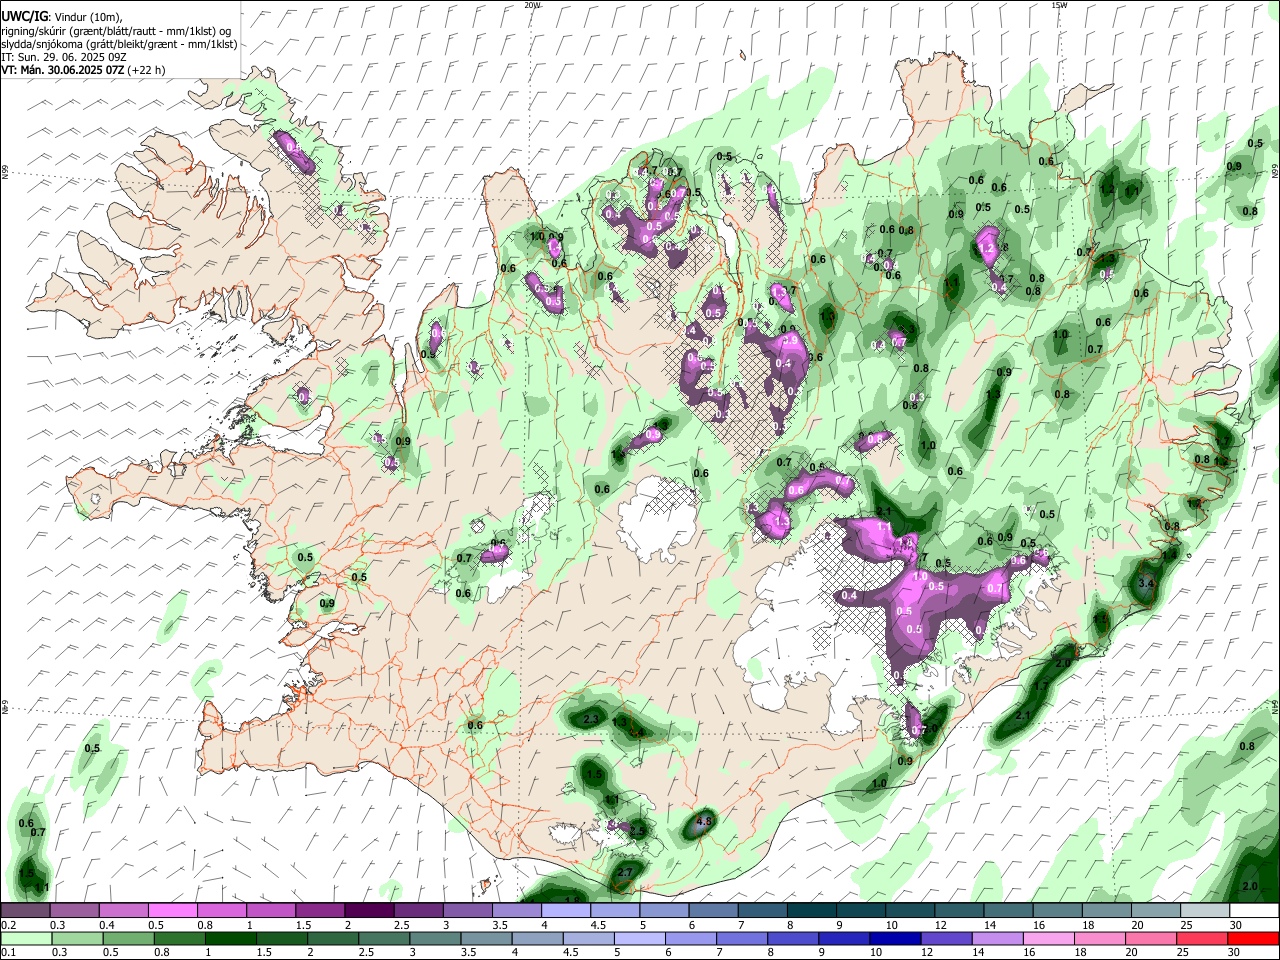This screenshot has width=1280, height=960.
Task: Click the 30 label in the rain legend row
Action: click(x=1235, y=952)
